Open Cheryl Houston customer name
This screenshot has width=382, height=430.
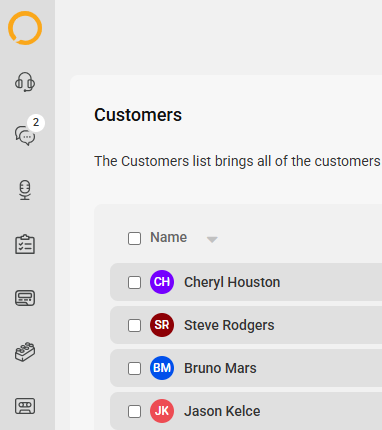pyautogui.click(x=232, y=282)
